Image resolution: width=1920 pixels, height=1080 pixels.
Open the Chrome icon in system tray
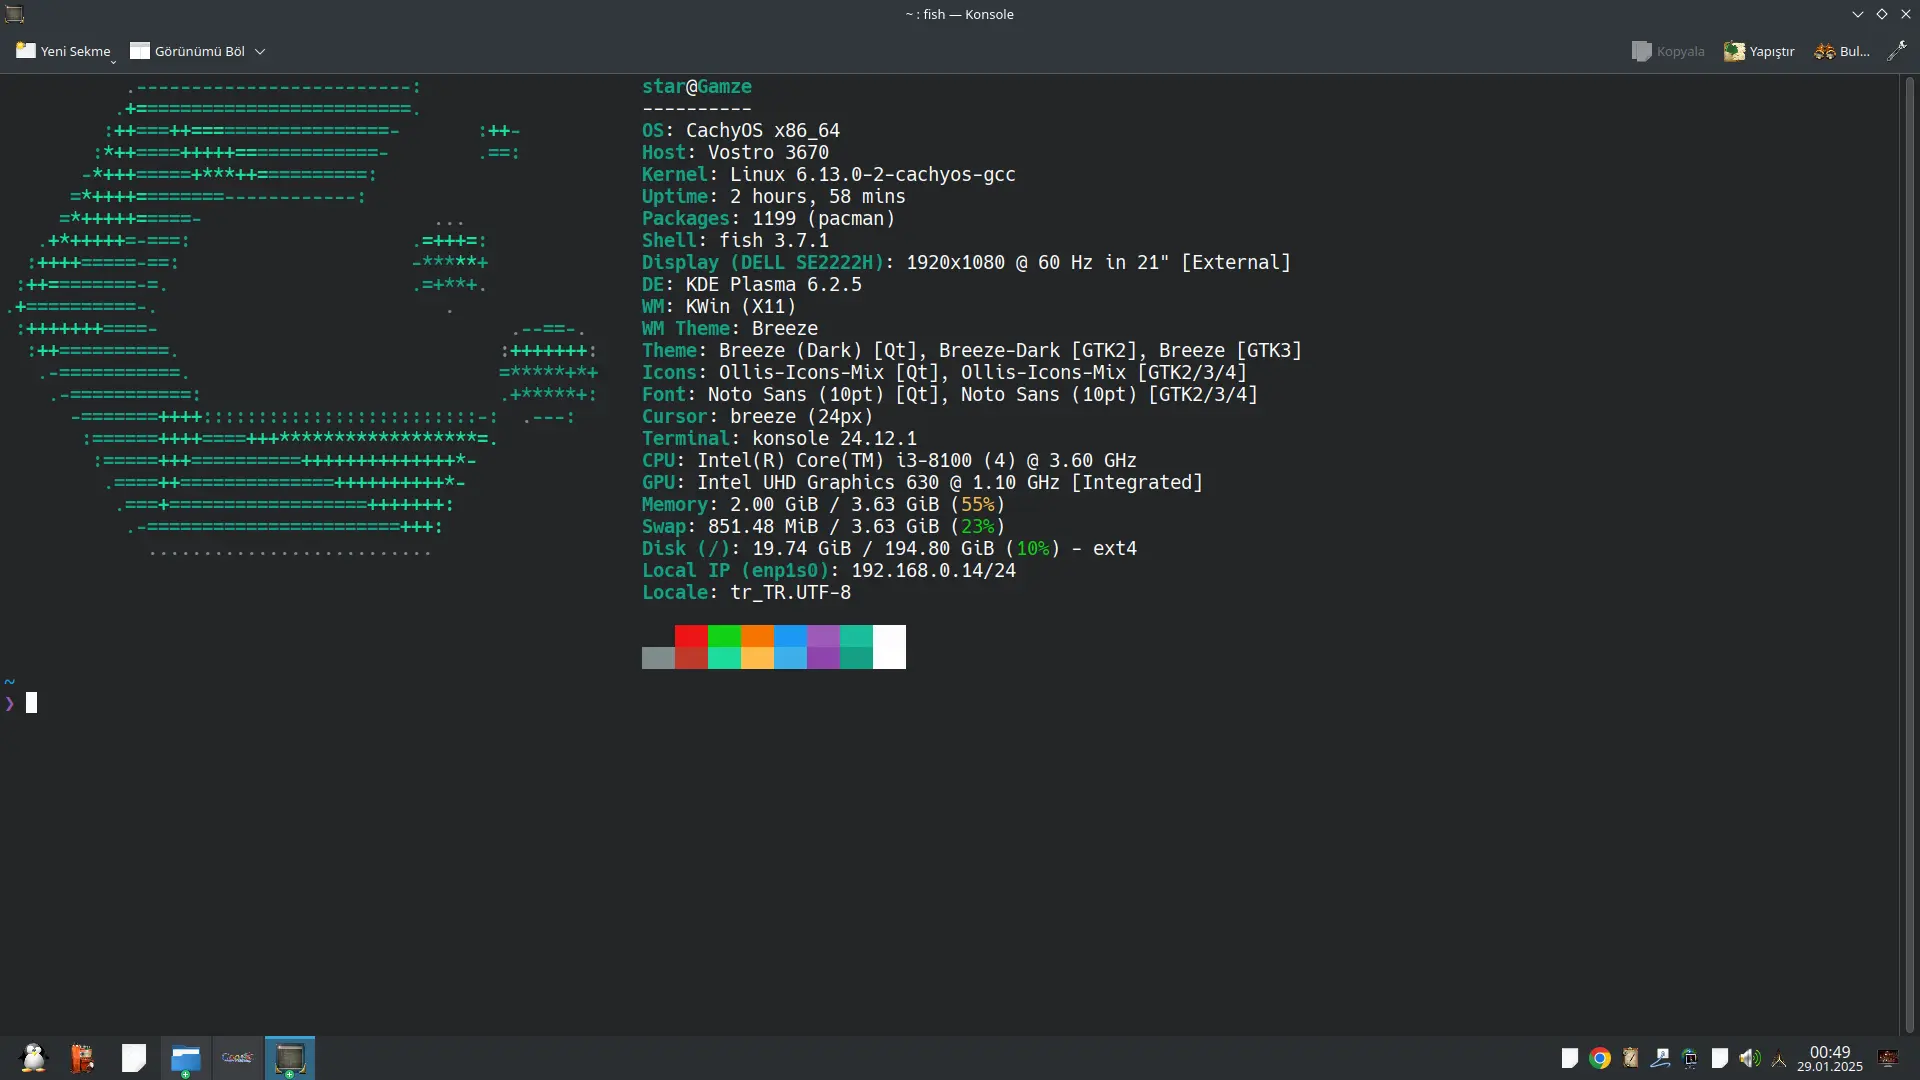coord(1600,1058)
